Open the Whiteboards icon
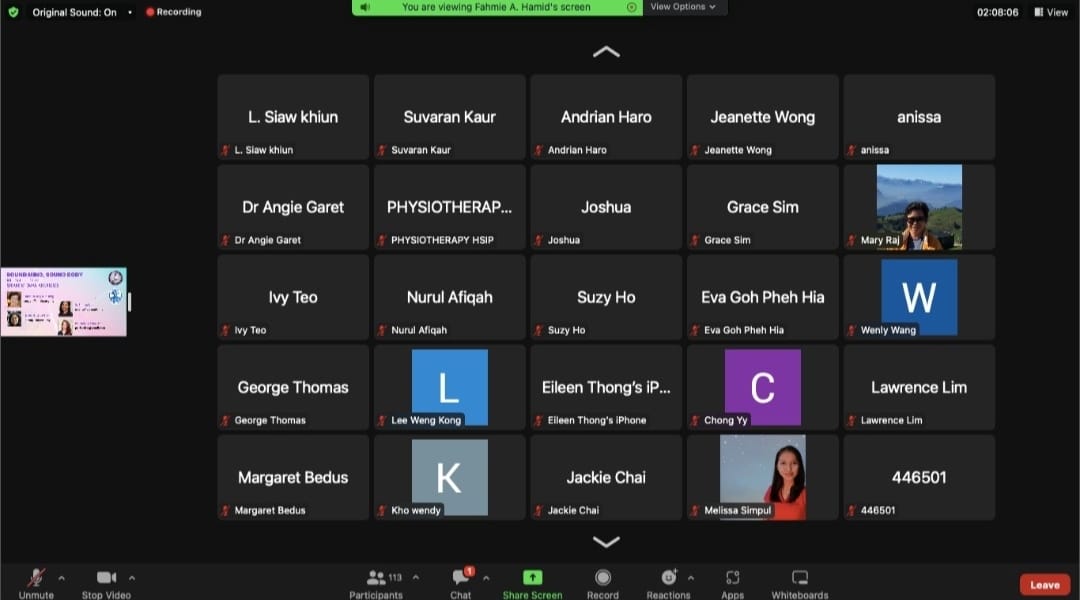The height and width of the screenshot is (600, 1080). [800, 578]
